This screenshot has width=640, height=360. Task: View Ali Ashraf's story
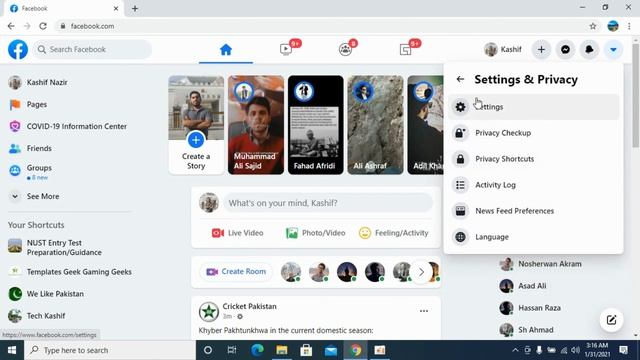coord(375,125)
